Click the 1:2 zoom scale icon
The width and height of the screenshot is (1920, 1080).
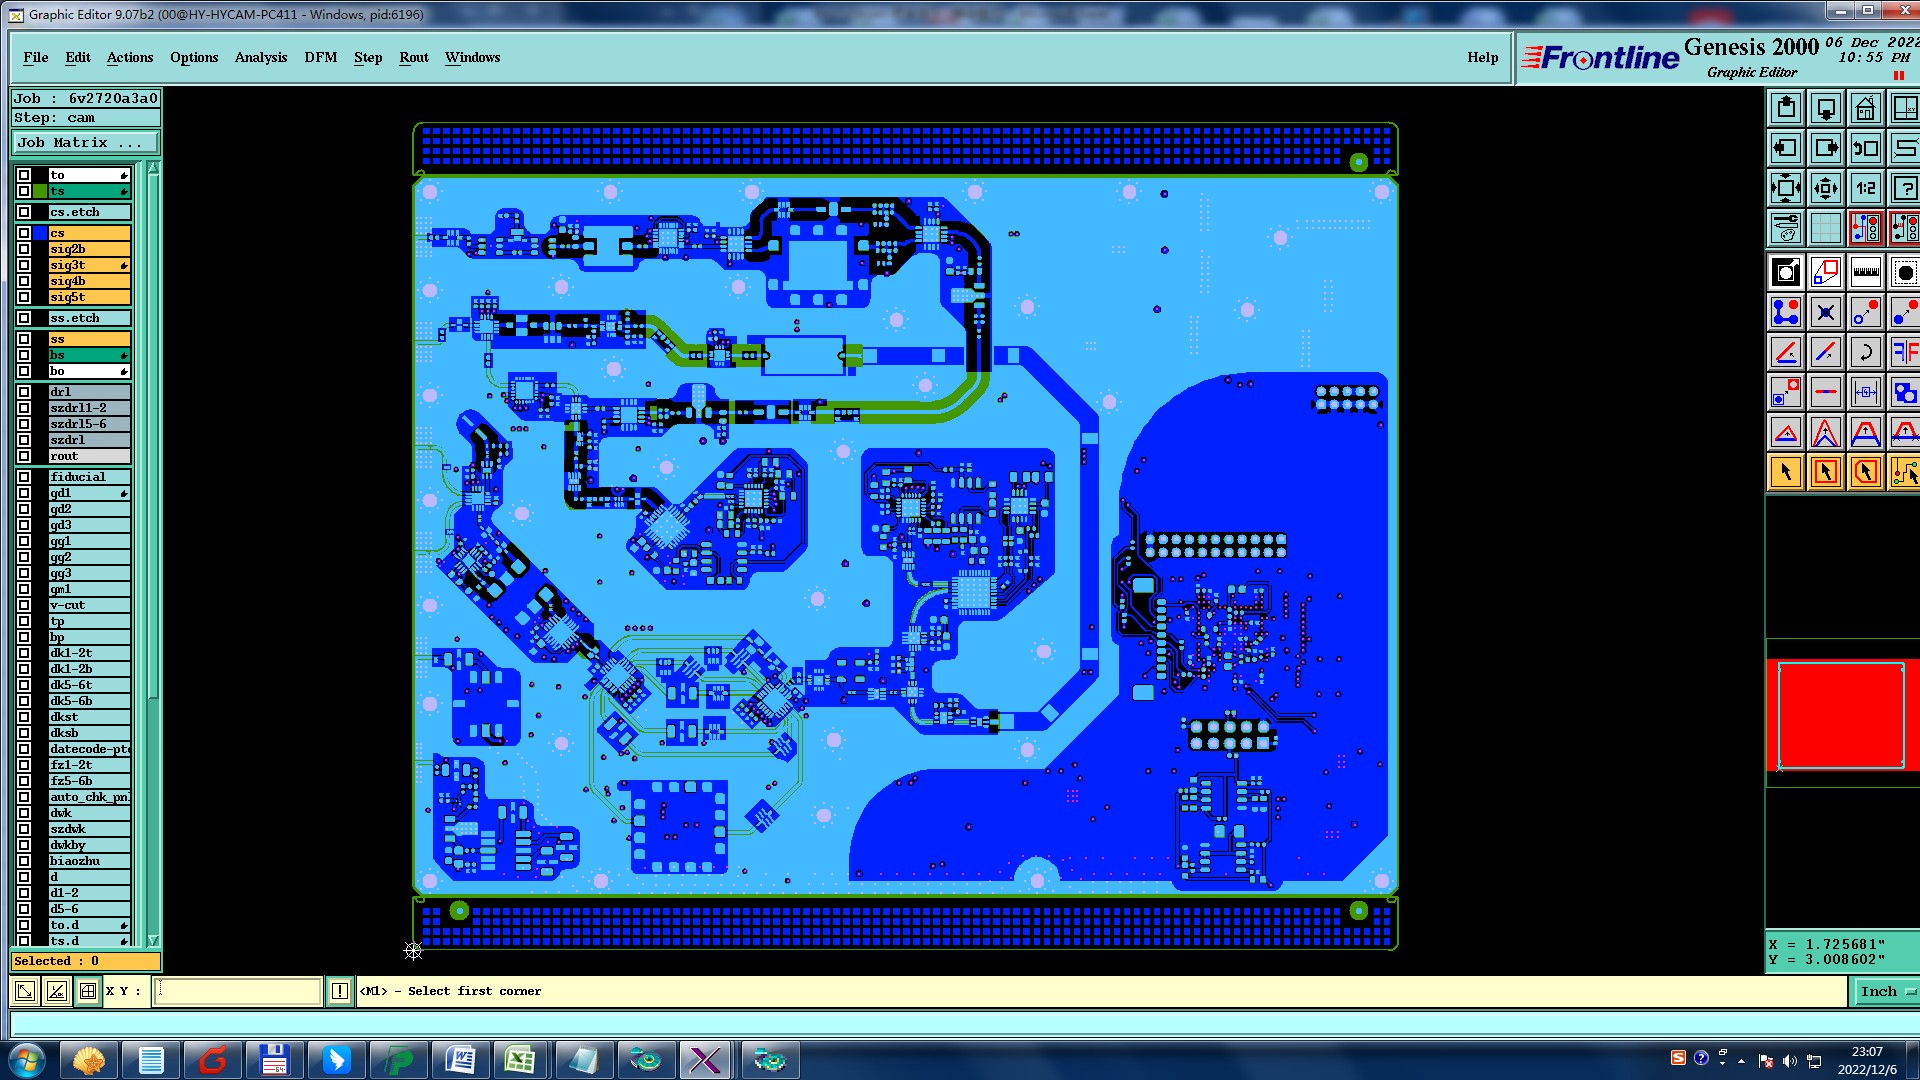(x=1865, y=188)
